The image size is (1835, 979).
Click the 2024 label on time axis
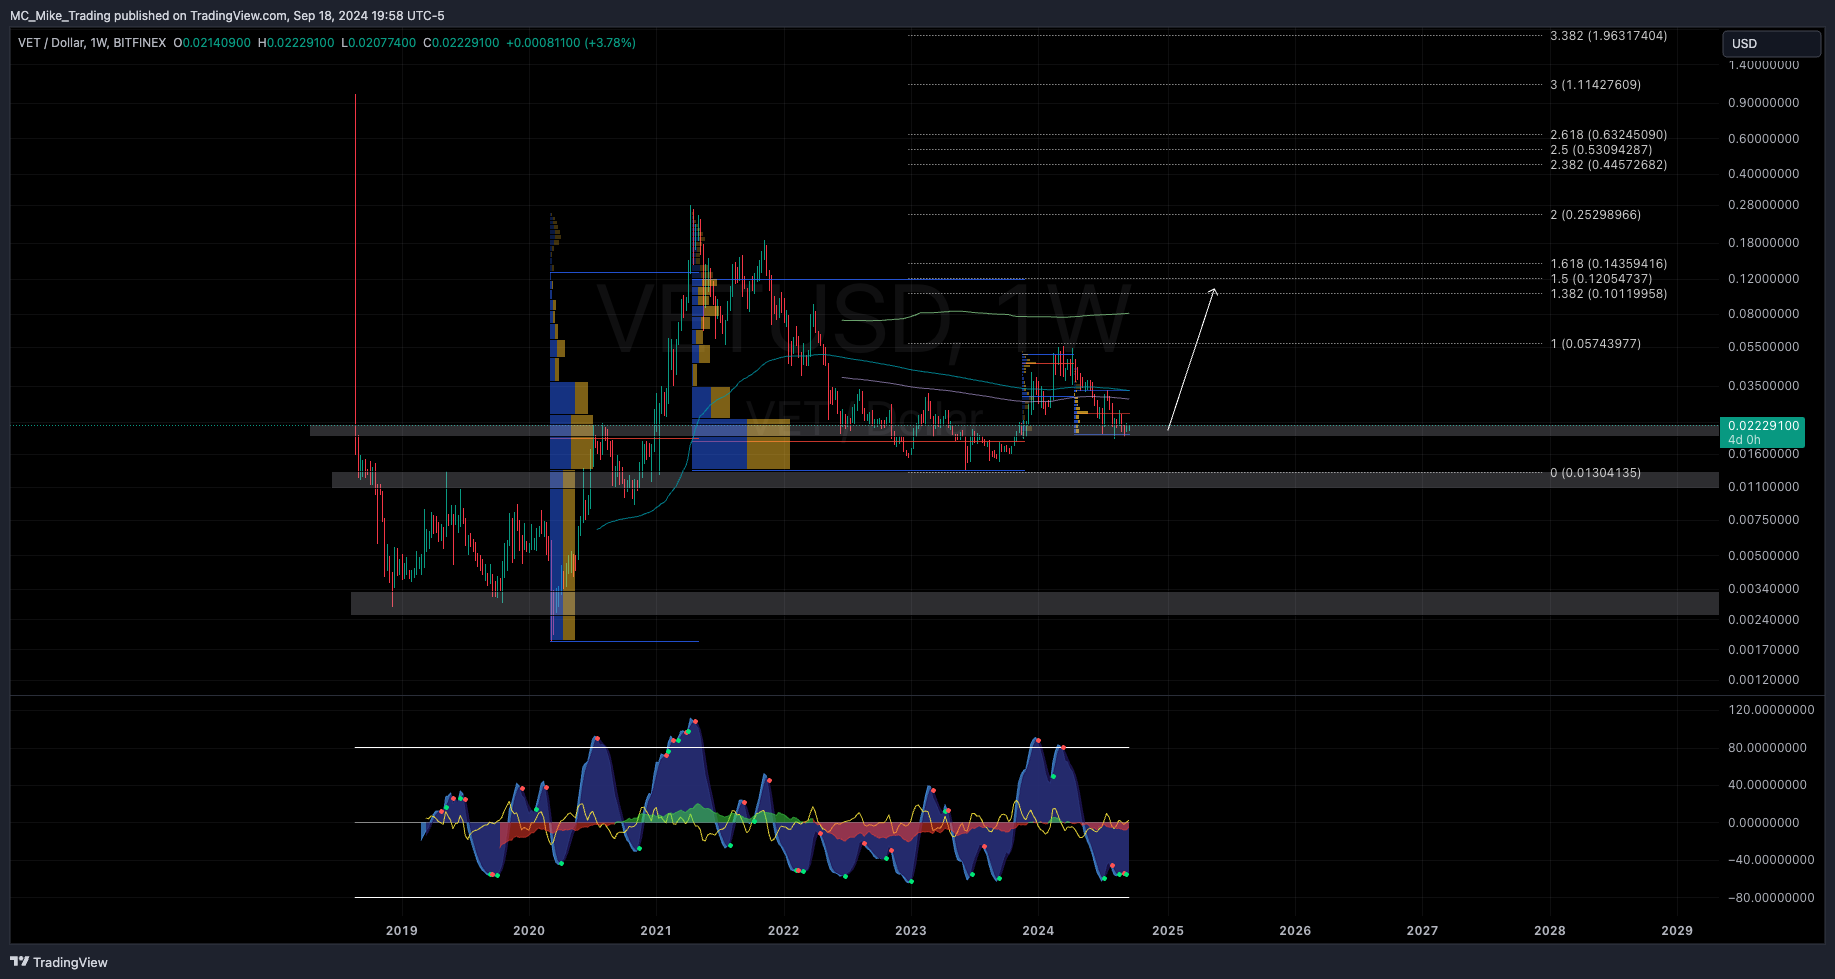pyautogui.click(x=1038, y=931)
